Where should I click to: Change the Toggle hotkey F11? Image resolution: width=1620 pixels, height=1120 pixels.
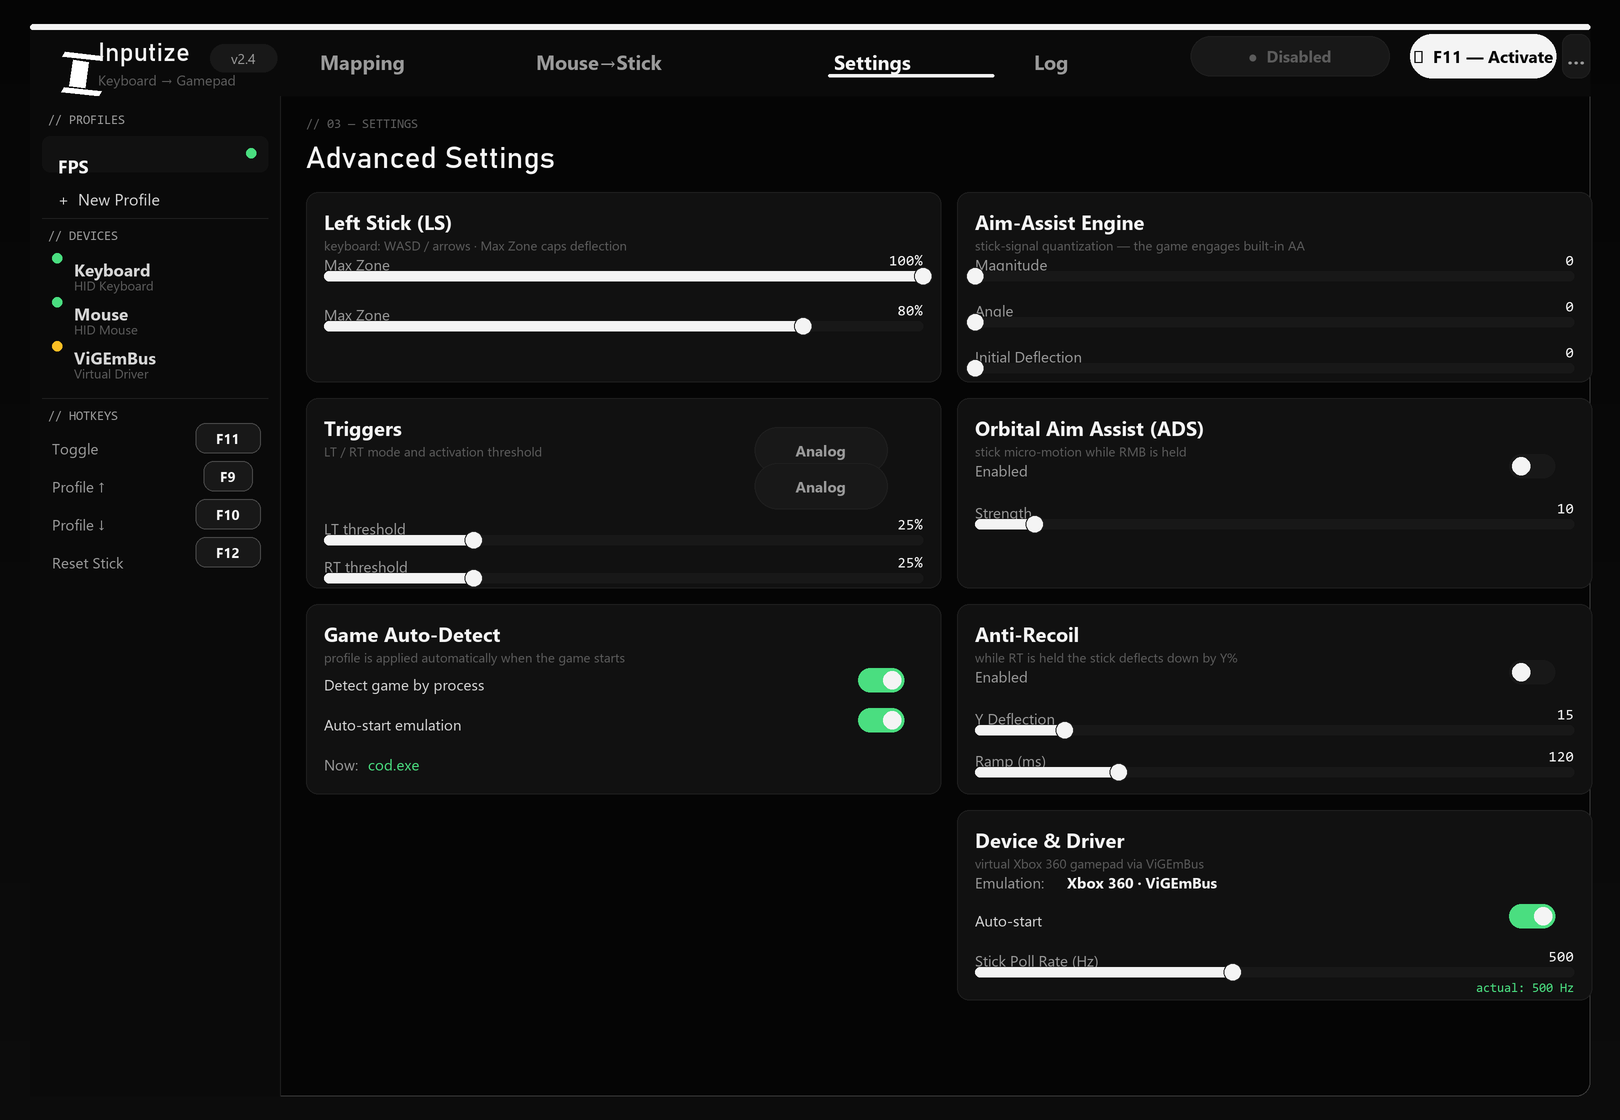pos(228,439)
